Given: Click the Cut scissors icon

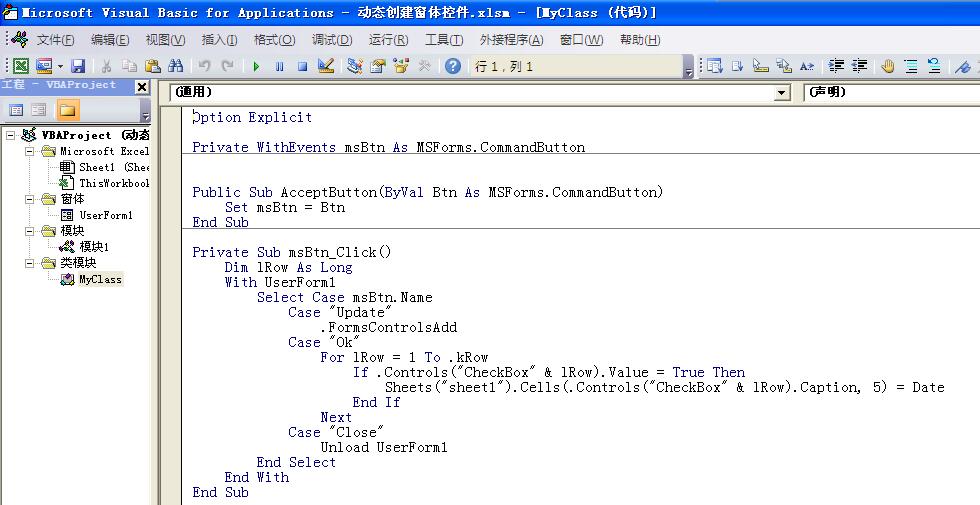Looking at the screenshot, I should coord(106,66).
